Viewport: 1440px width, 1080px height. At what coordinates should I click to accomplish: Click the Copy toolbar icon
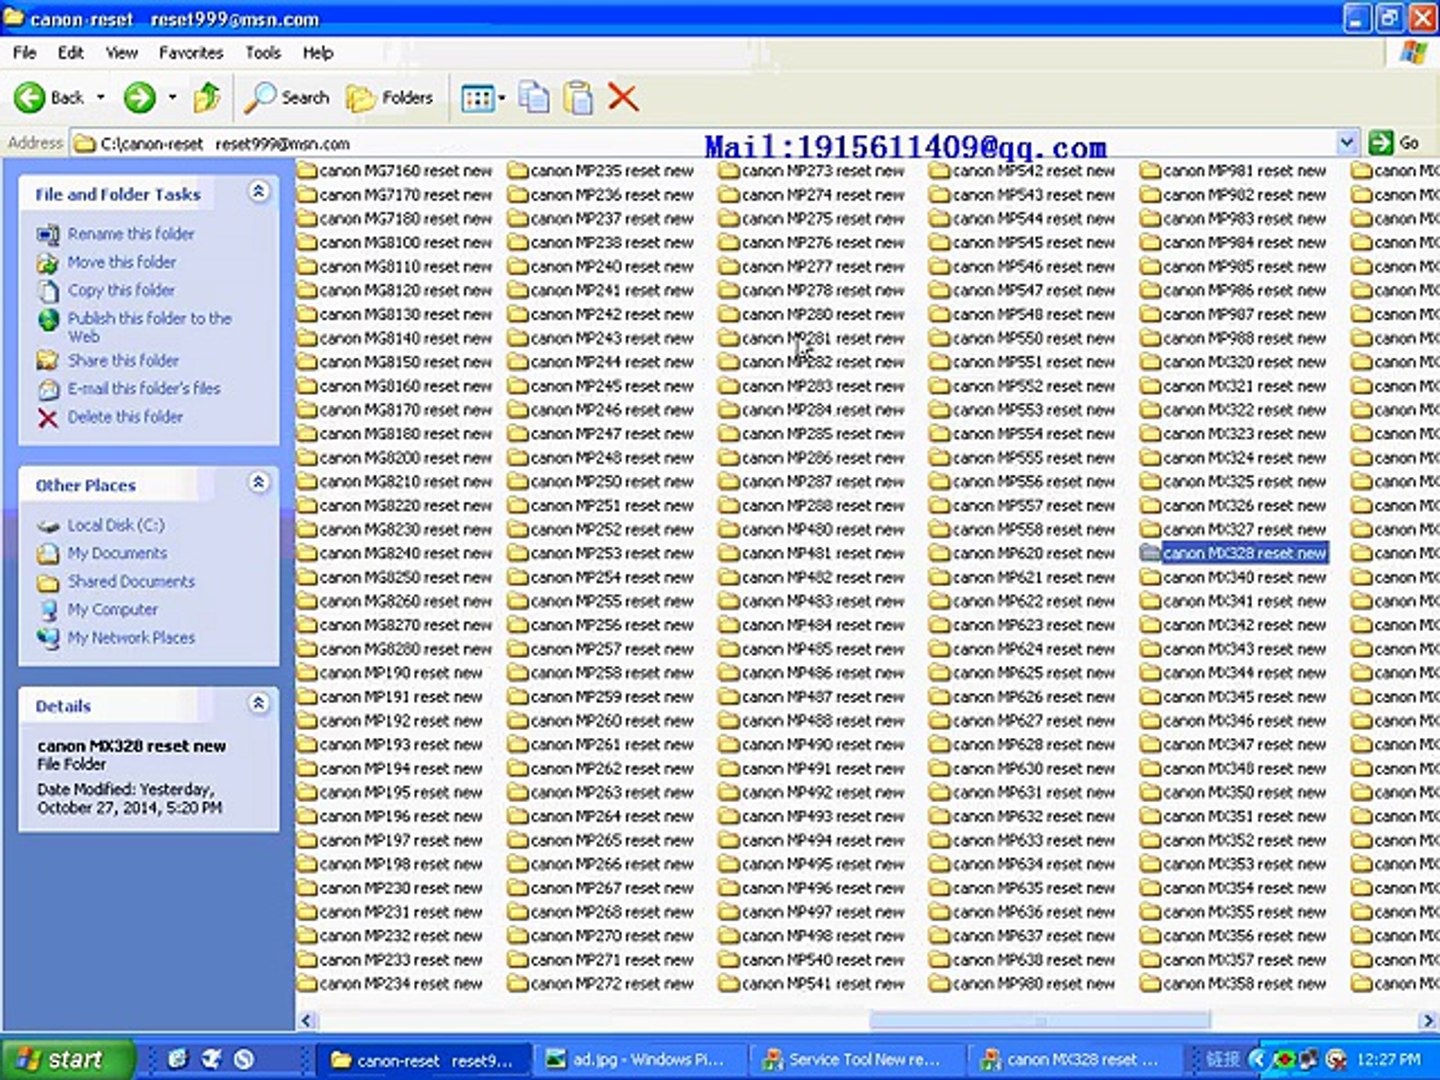534,97
